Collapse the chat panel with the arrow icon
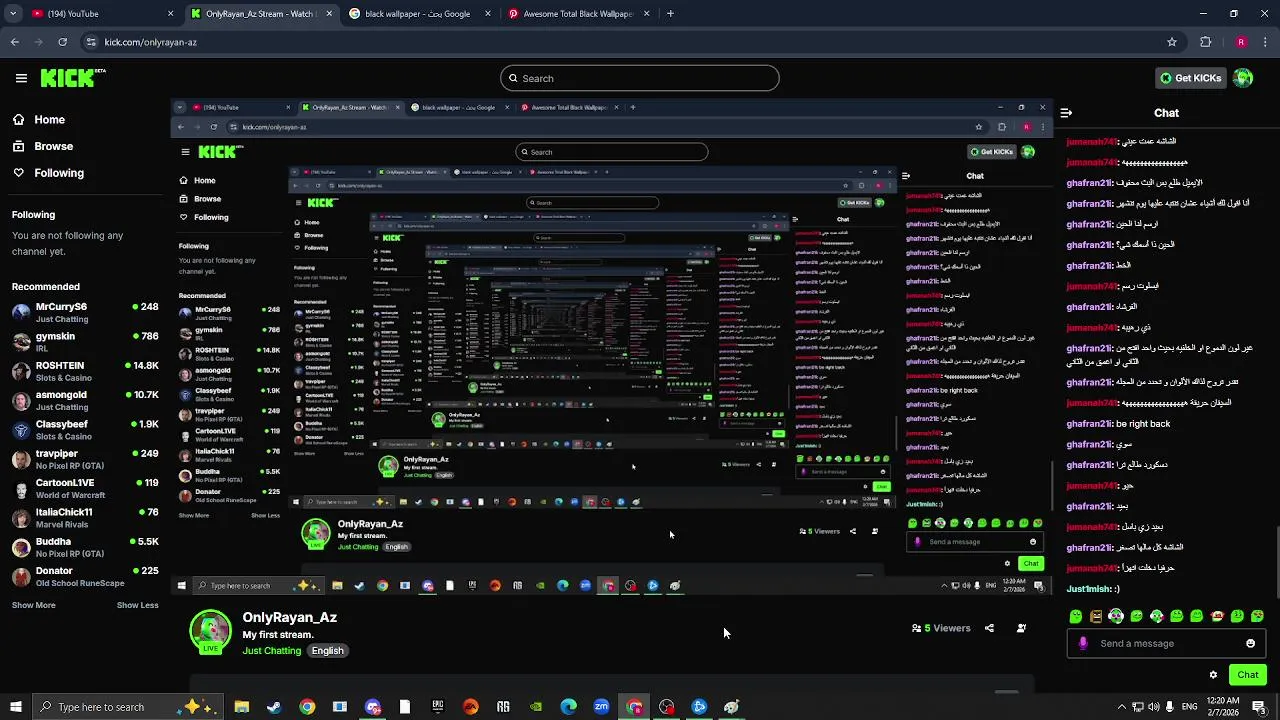 point(1066,113)
